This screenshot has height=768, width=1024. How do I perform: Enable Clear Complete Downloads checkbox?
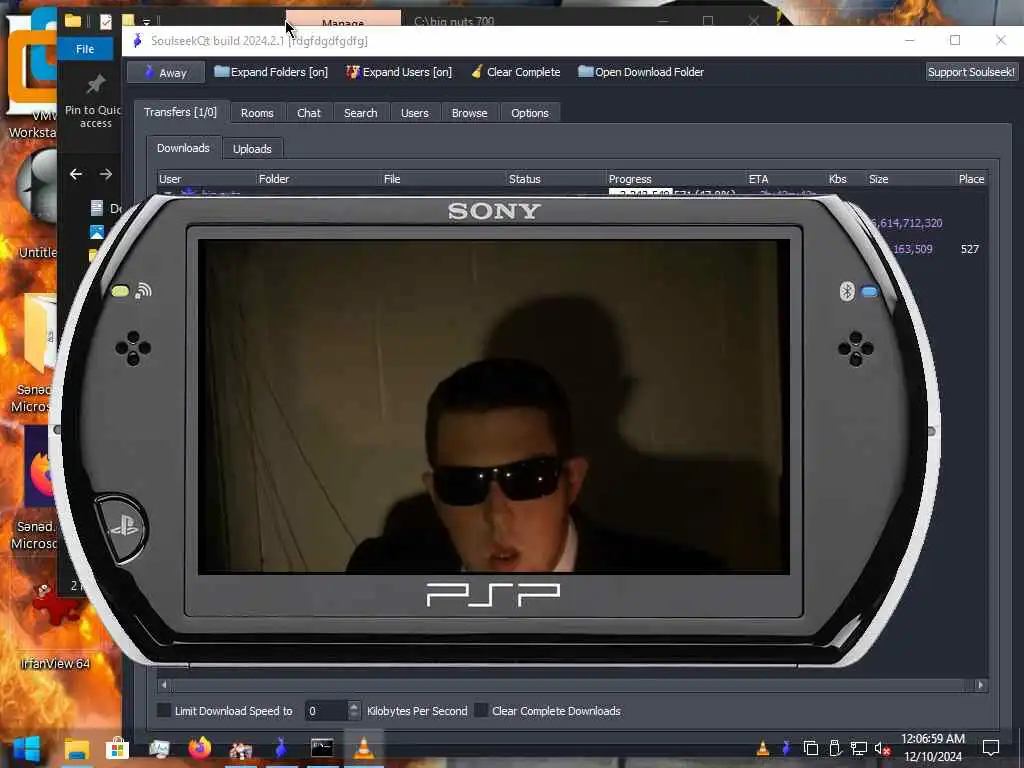[481, 711]
